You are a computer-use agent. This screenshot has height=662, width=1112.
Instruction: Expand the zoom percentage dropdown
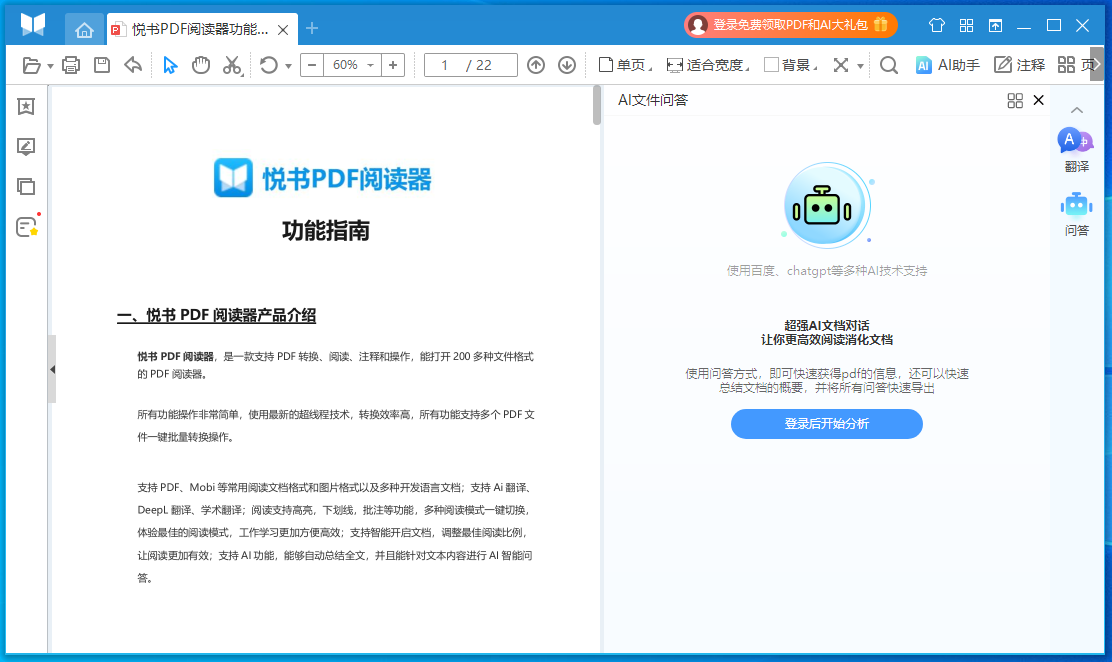tap(371, 65)
